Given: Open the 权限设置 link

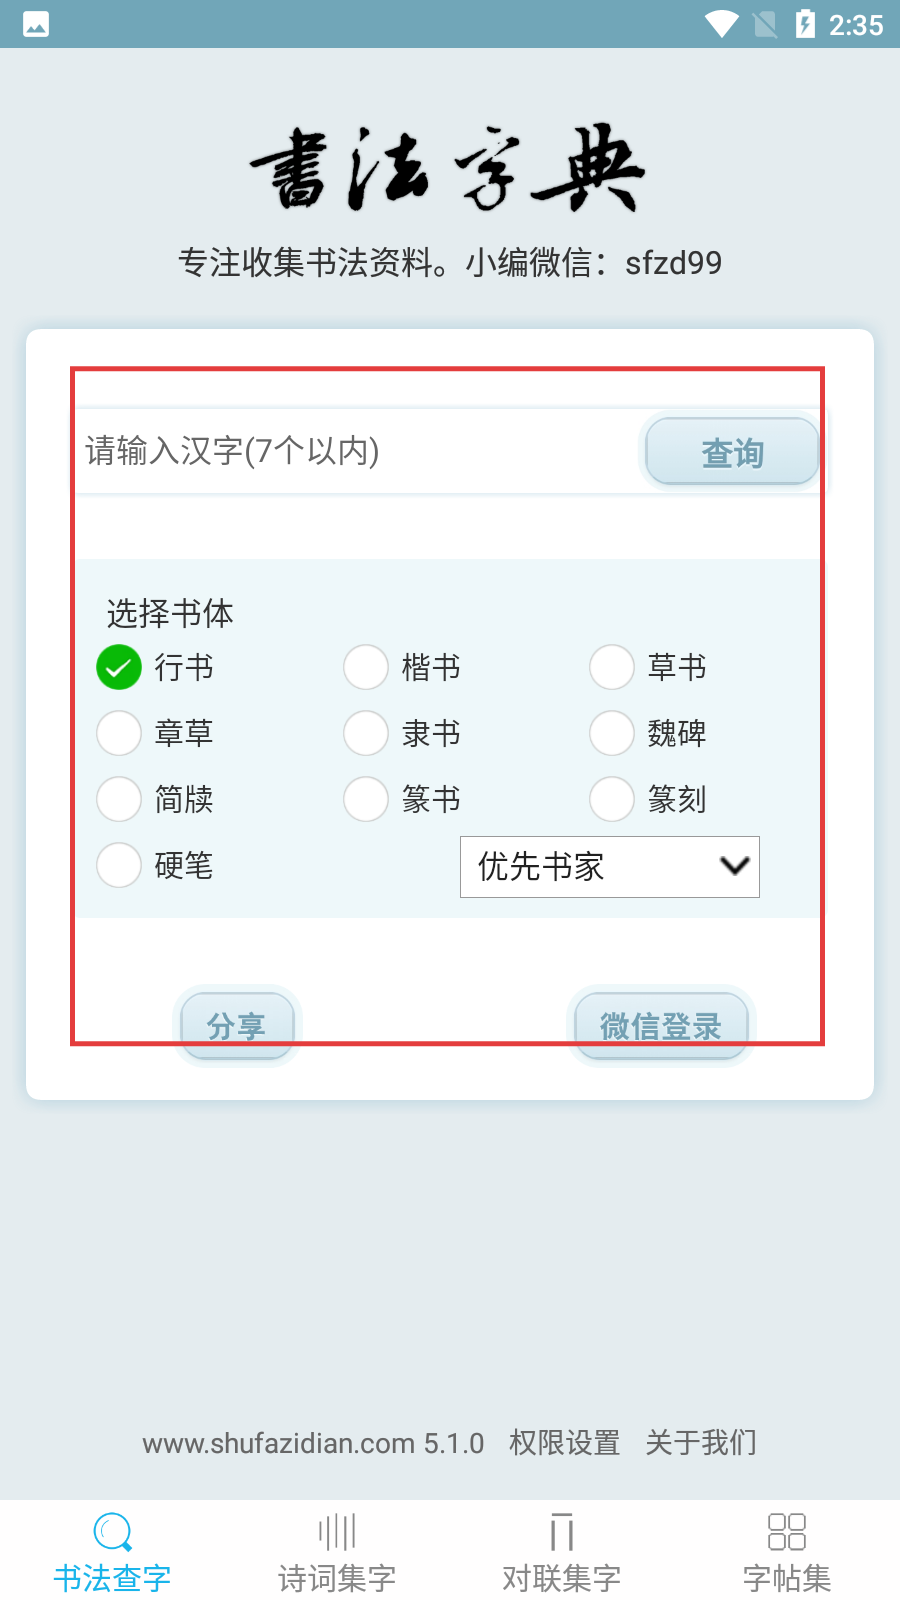Looking at the screenshot, I should click(x=564, y=1443).
